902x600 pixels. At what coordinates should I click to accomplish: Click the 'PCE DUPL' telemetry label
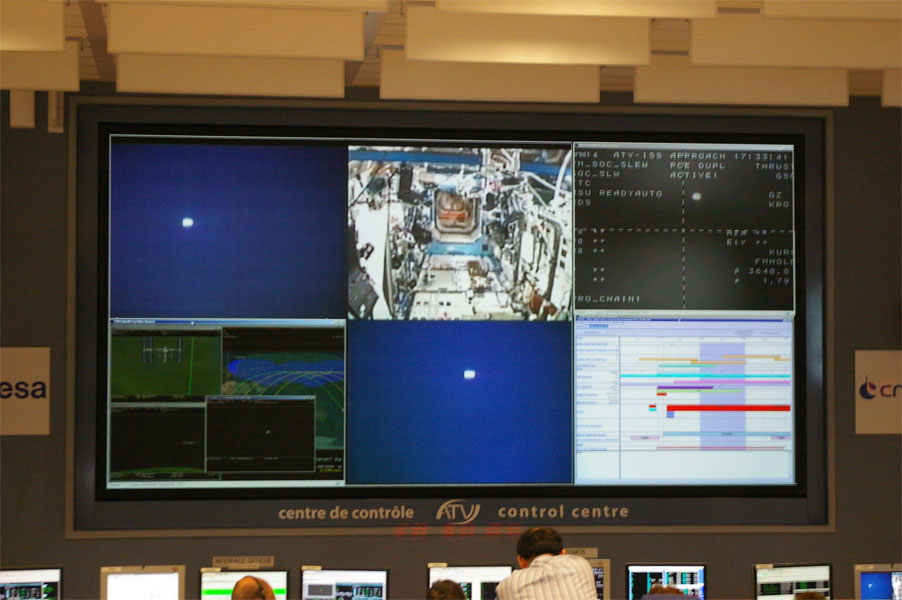point(697,166)
